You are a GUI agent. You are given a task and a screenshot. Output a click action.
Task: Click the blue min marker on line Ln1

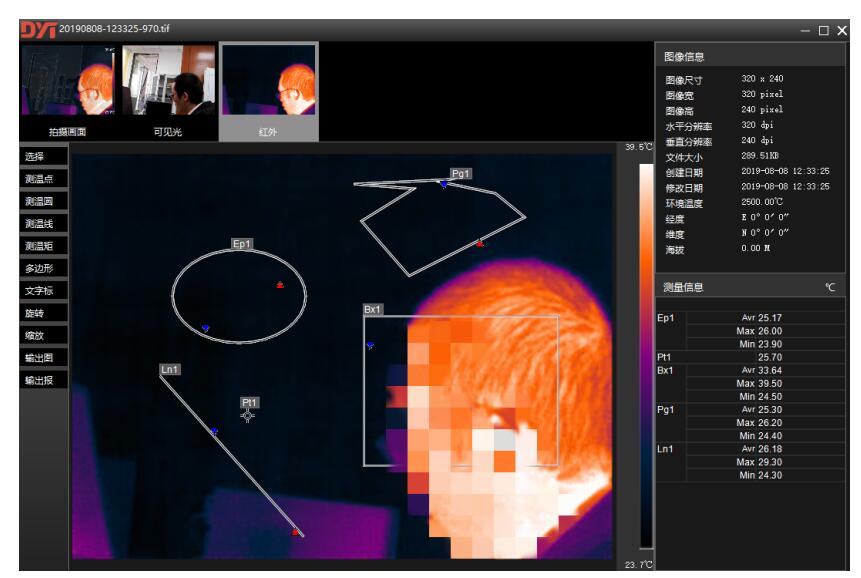[214, 432]
